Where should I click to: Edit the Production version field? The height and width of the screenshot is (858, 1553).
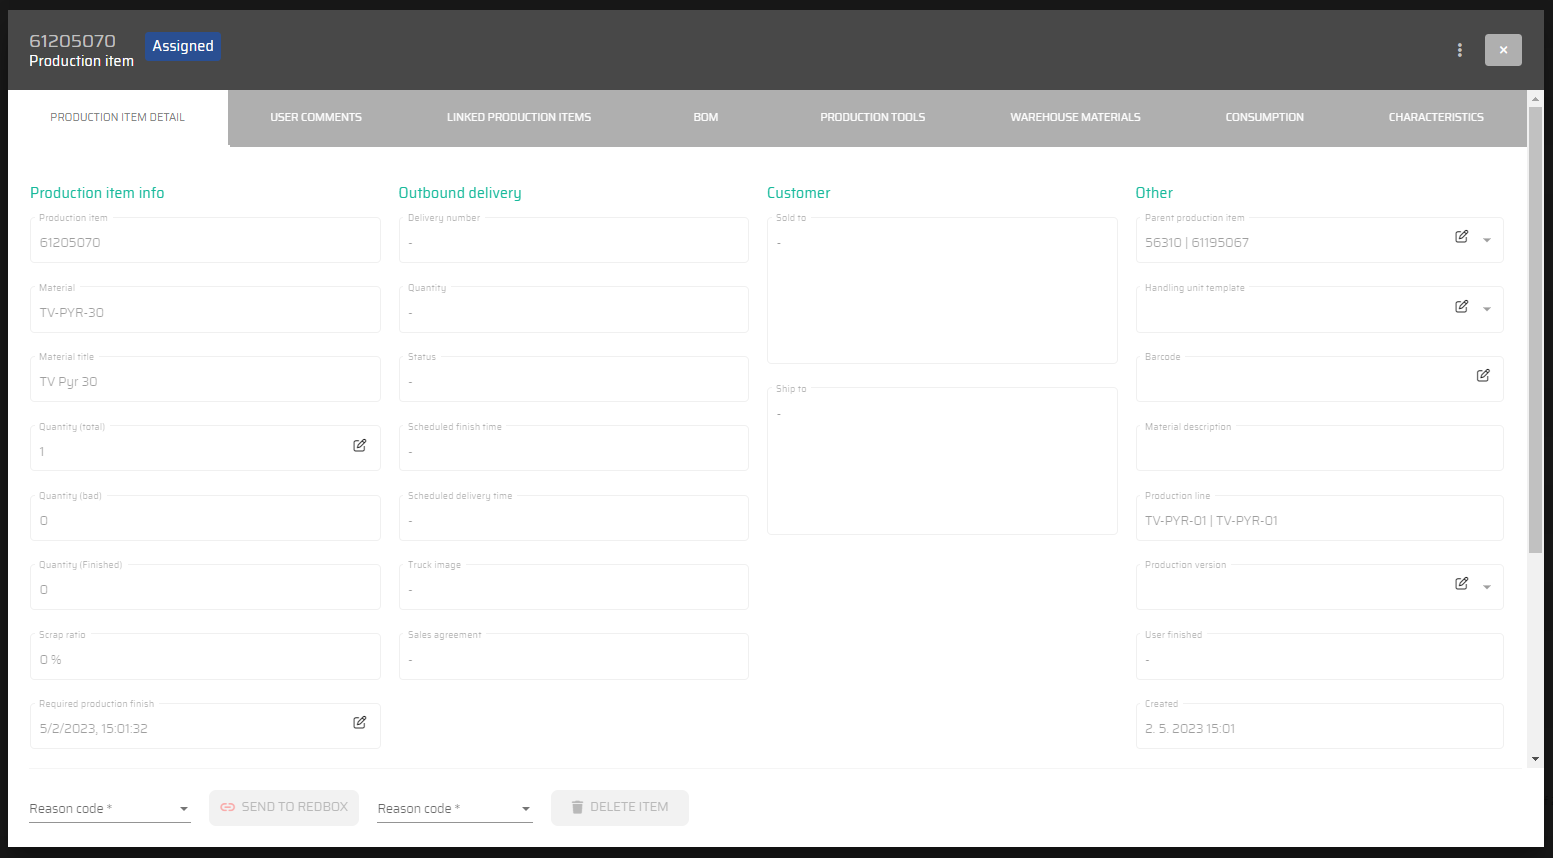coord(1461,584)
